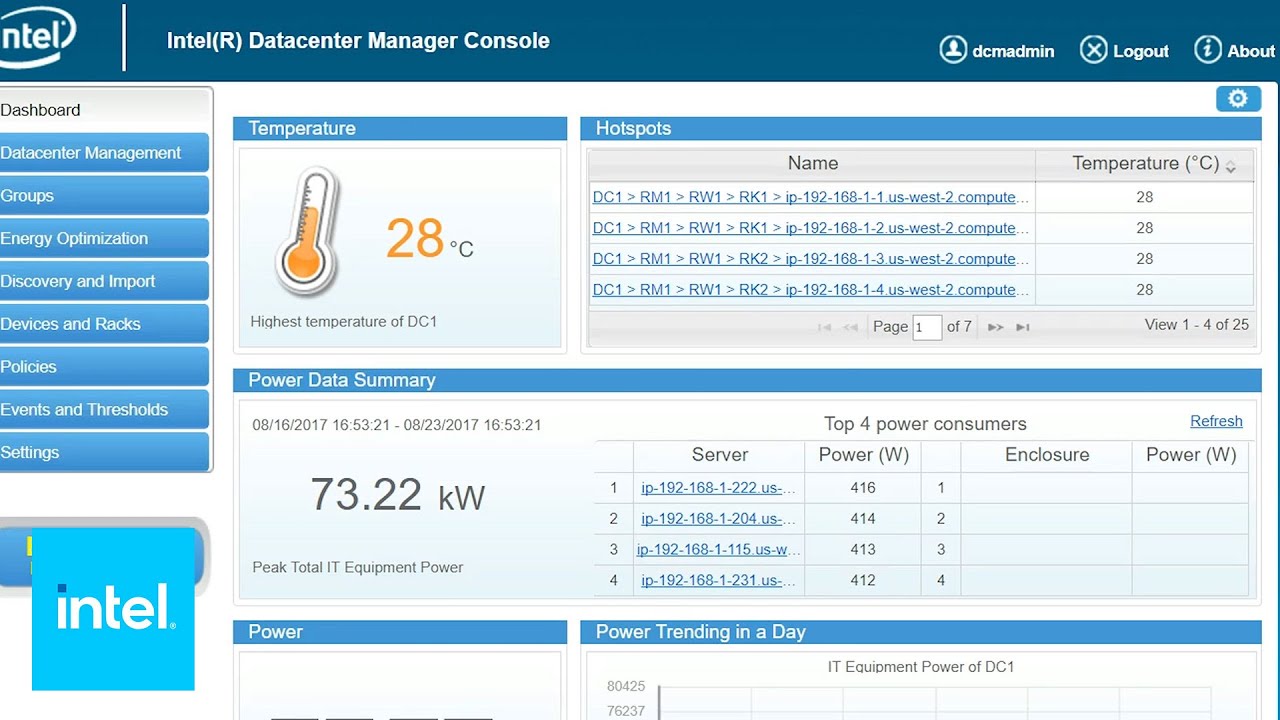Click the Name column header
The width and height of the screenshot is (1280, 720).
coord(812,164)
